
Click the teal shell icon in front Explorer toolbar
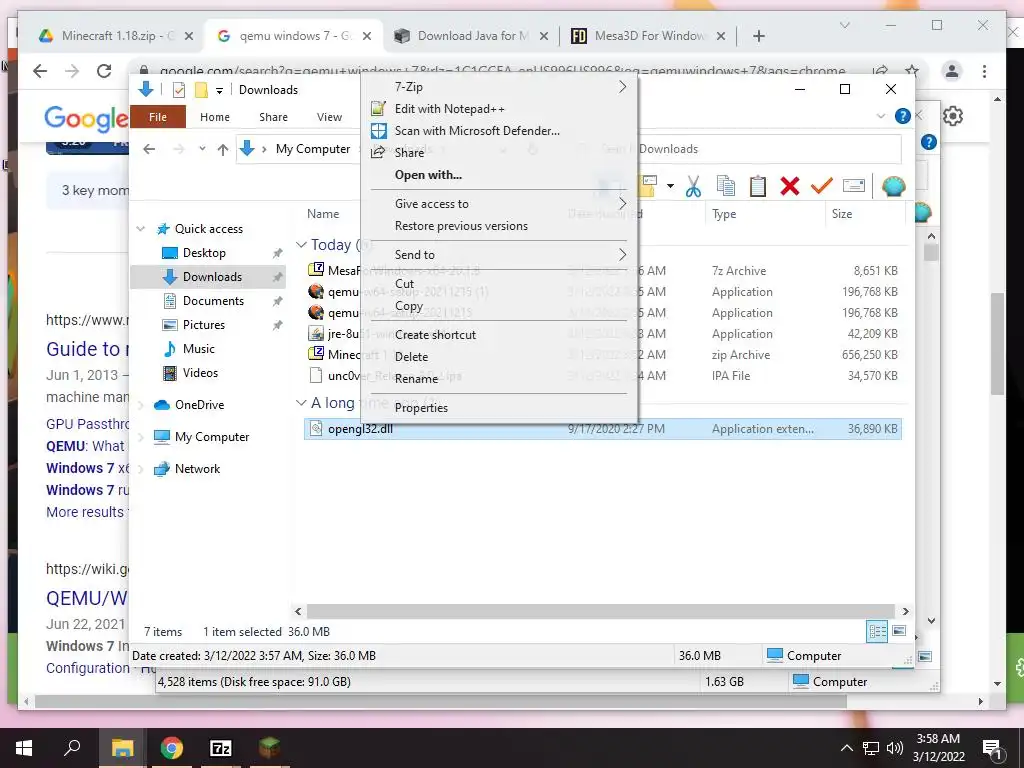[x=893, y=187]
